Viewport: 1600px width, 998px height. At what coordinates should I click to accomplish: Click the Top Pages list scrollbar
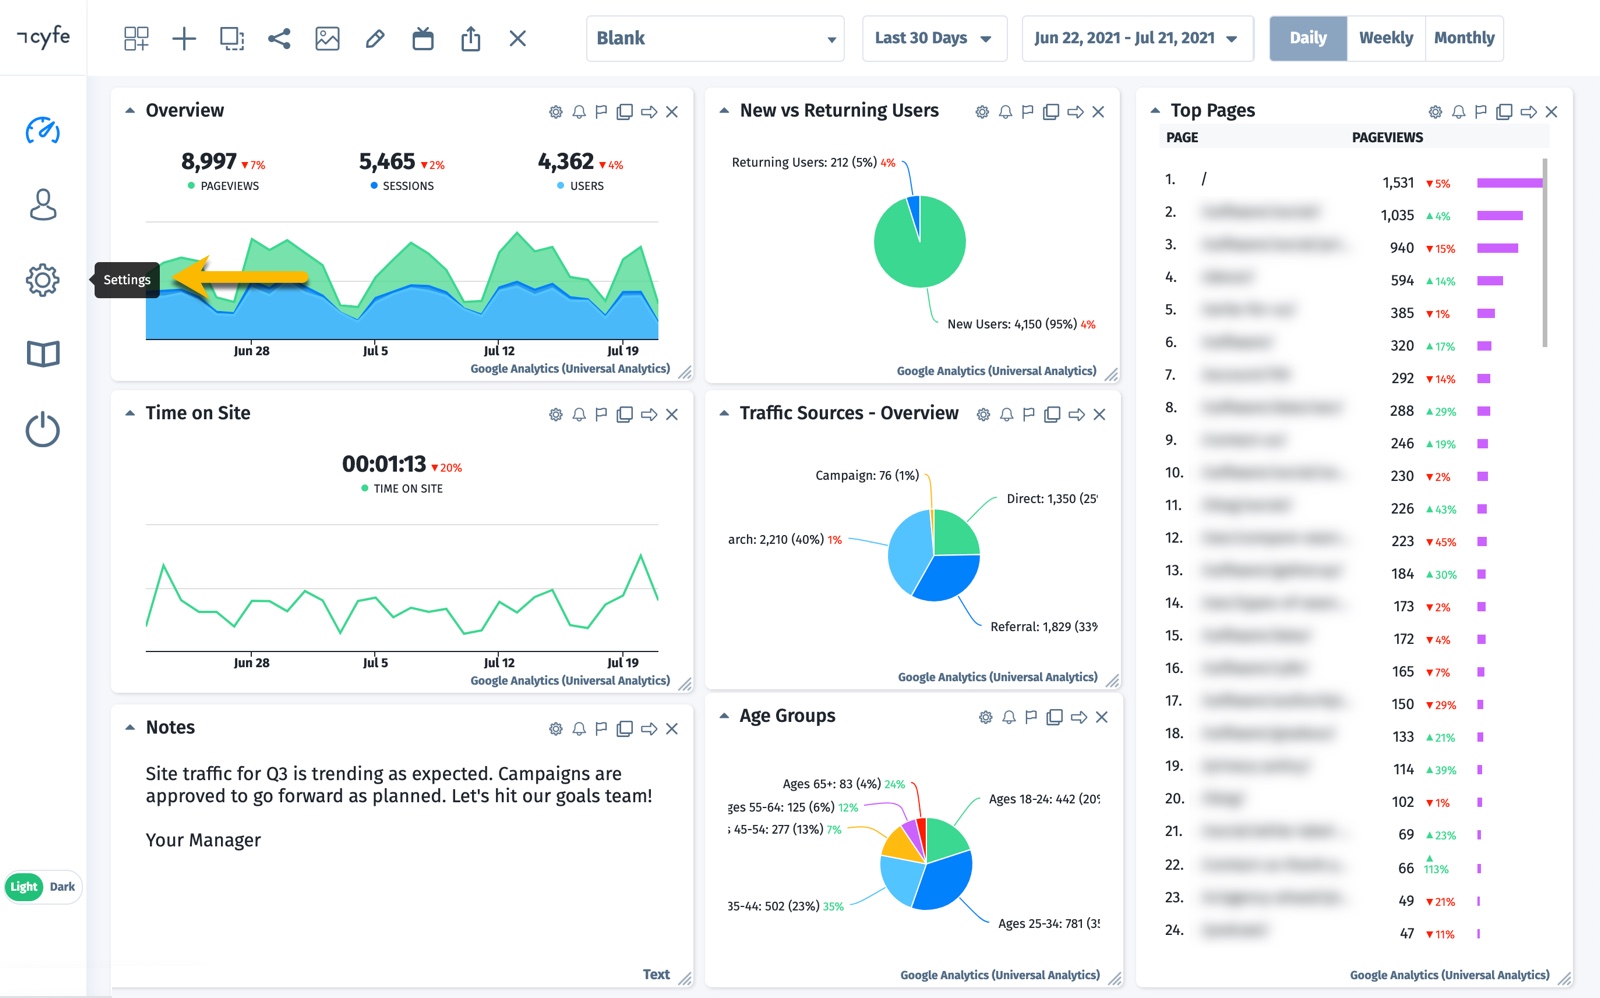(x=1545, y=252)
